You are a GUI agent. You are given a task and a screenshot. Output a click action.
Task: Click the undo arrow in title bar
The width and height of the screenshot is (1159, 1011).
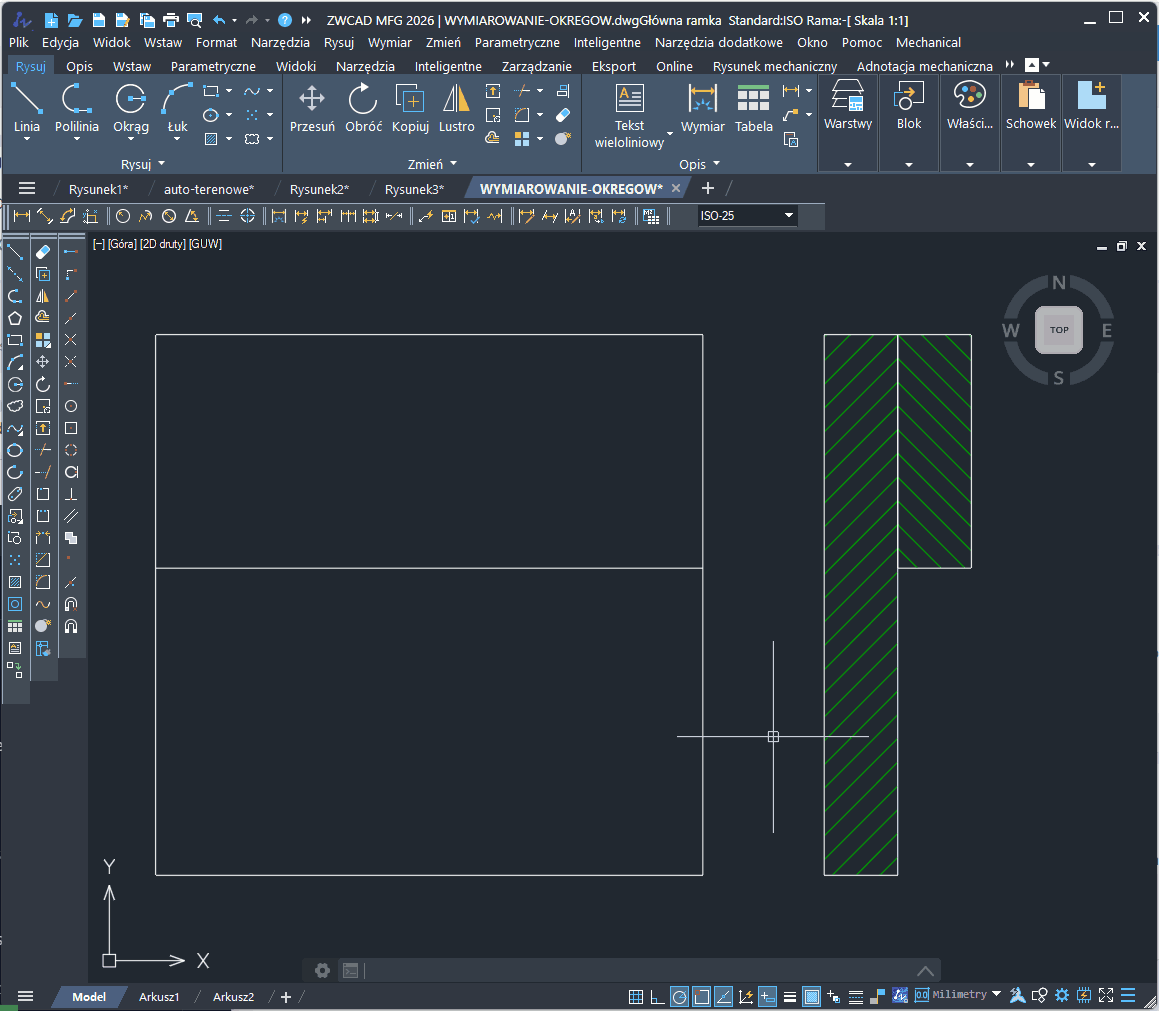tap(219, 20)
